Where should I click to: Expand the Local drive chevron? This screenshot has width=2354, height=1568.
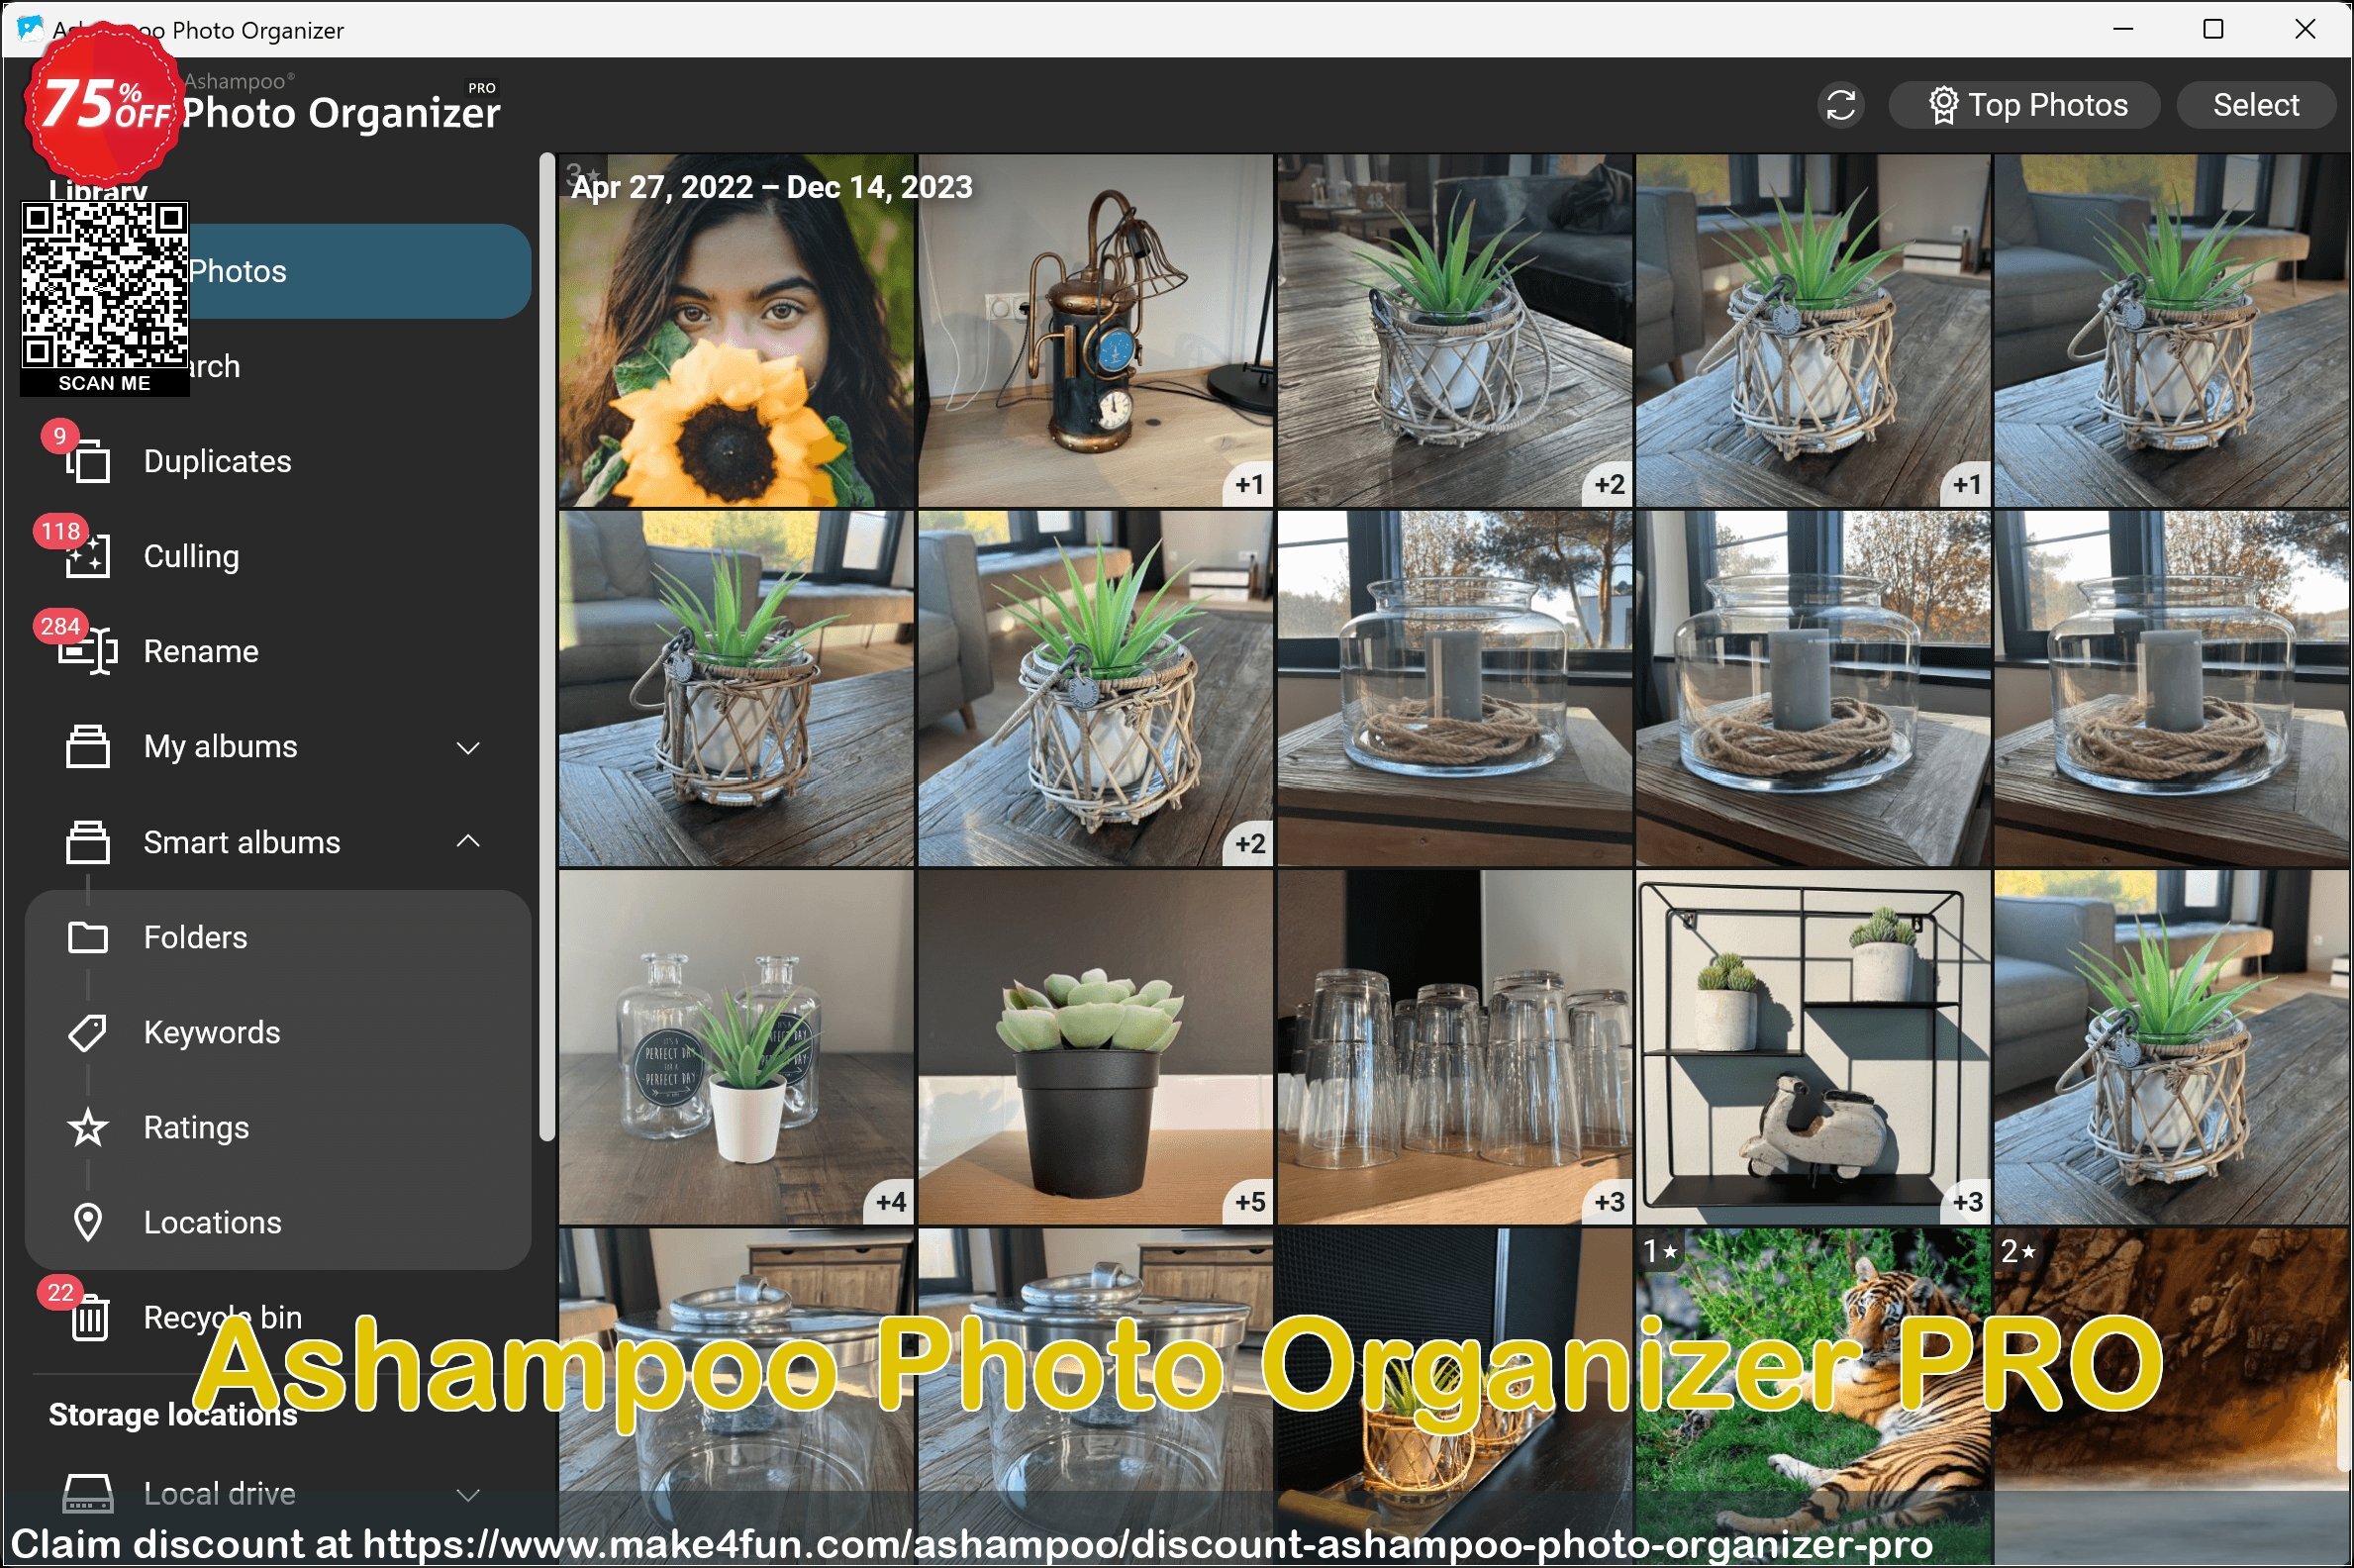pos(468,1495)
